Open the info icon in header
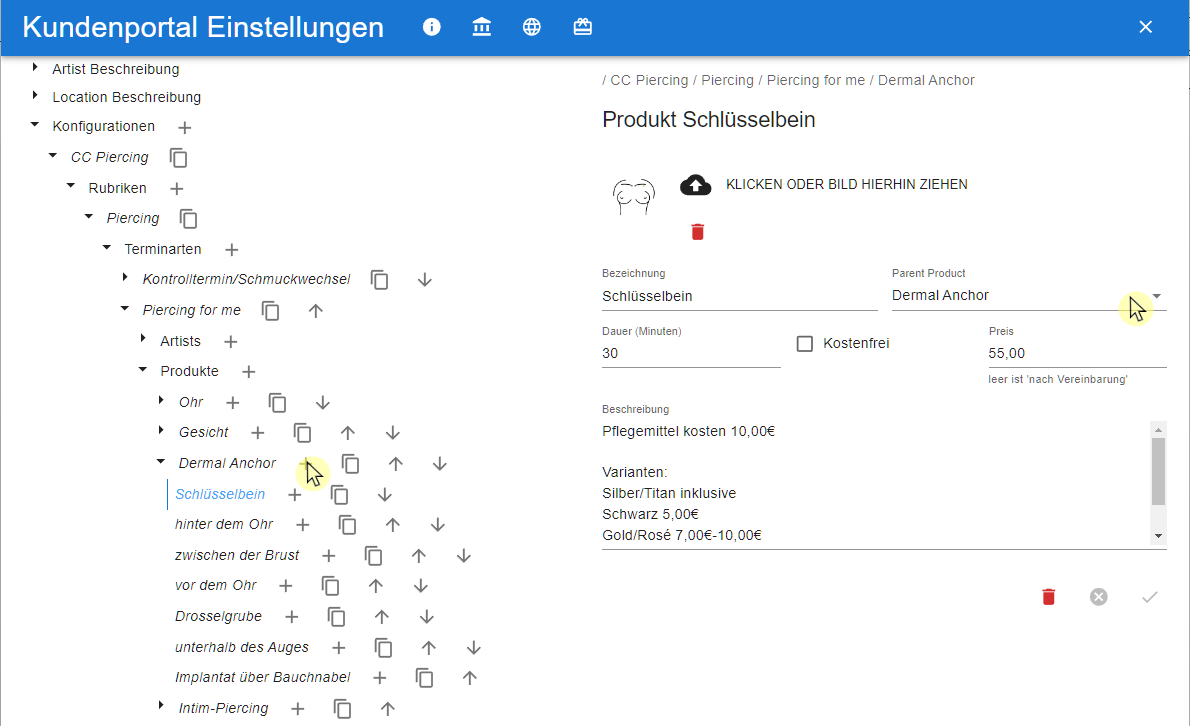The height and width of the screenshot is (726, 1190). (431, 27)
